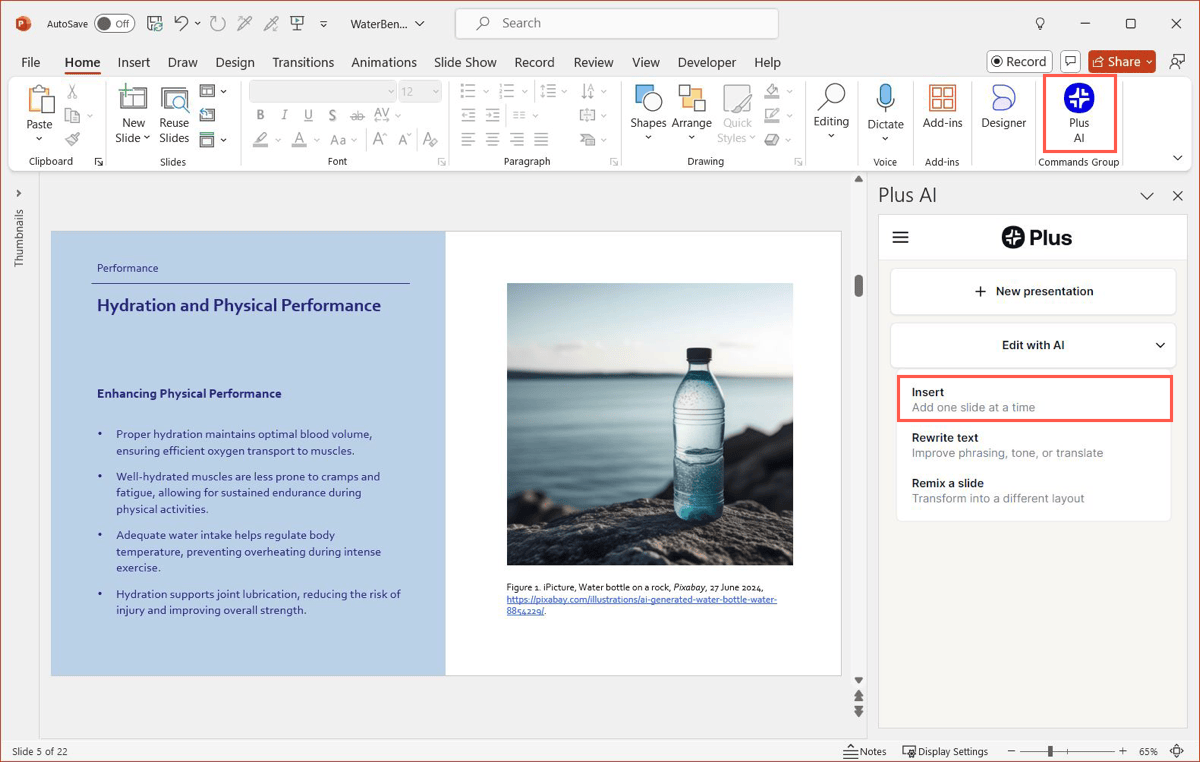
Task: Open the Arrange options
Action: coord(691,113)
